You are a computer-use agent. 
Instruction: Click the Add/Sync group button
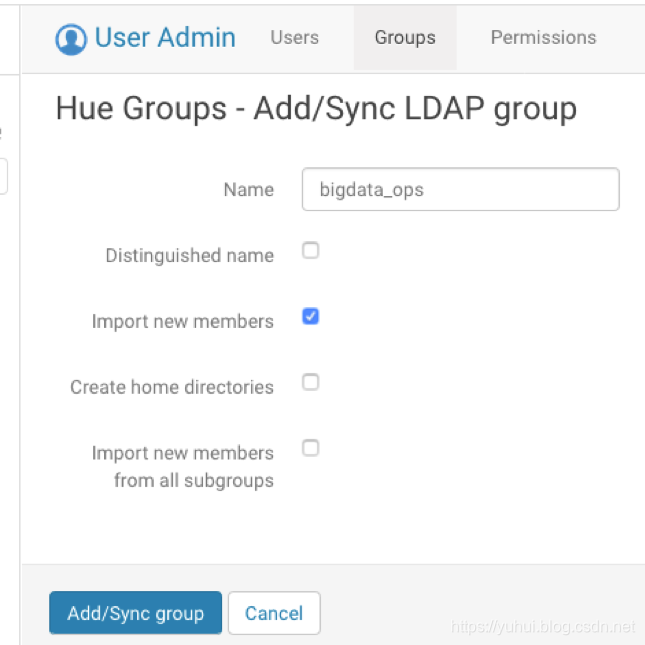click(x=135, y=613)
